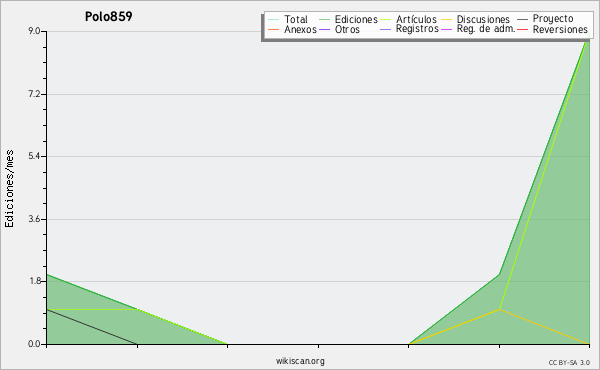Click the Proyecto legend entry
600x370 pixels.
(x=553, y=19)
